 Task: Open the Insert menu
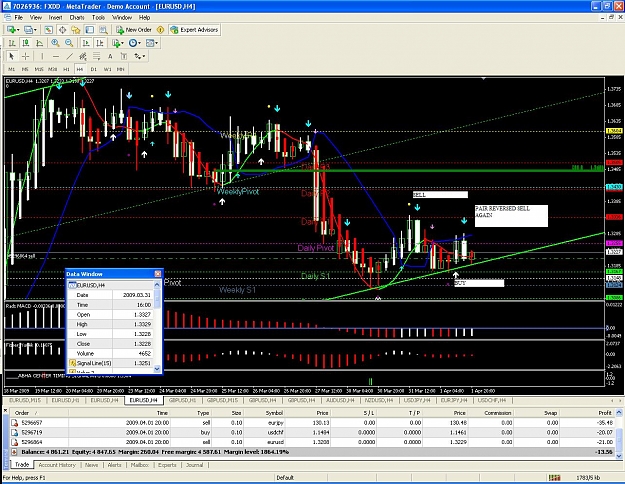(x=55, y=18)
